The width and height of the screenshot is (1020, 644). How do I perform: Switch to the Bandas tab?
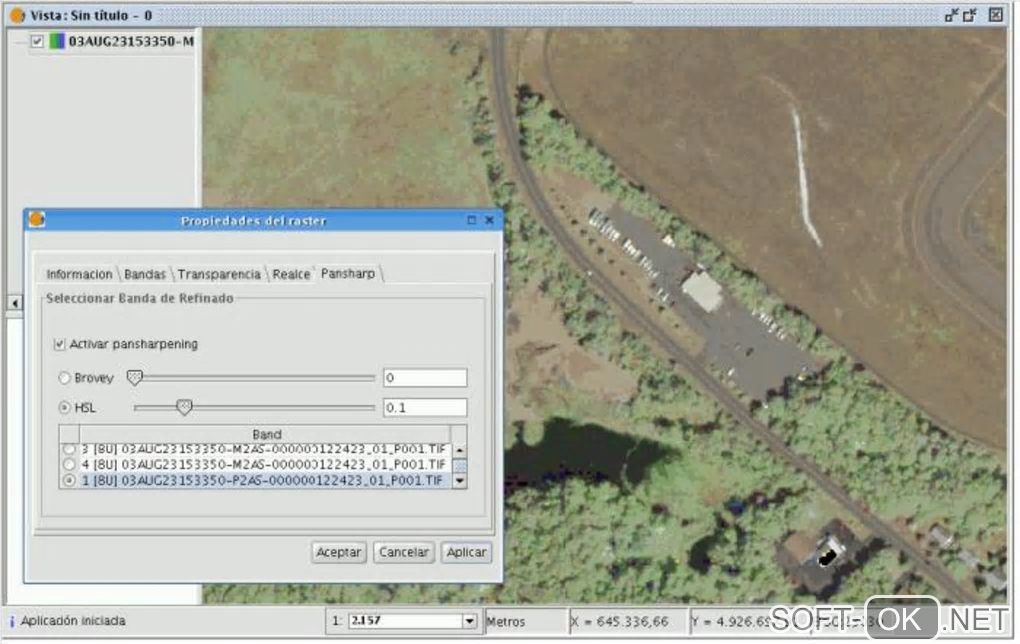point(144,275)
